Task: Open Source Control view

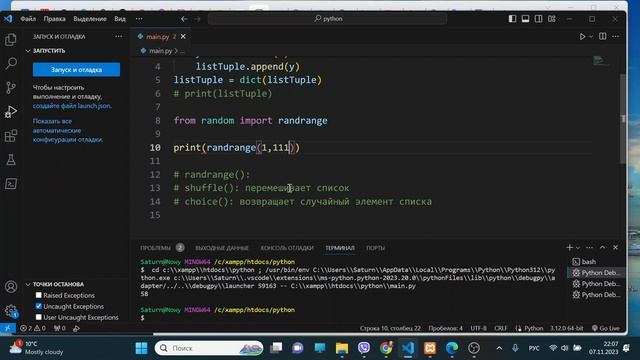Action: [11, 87]
